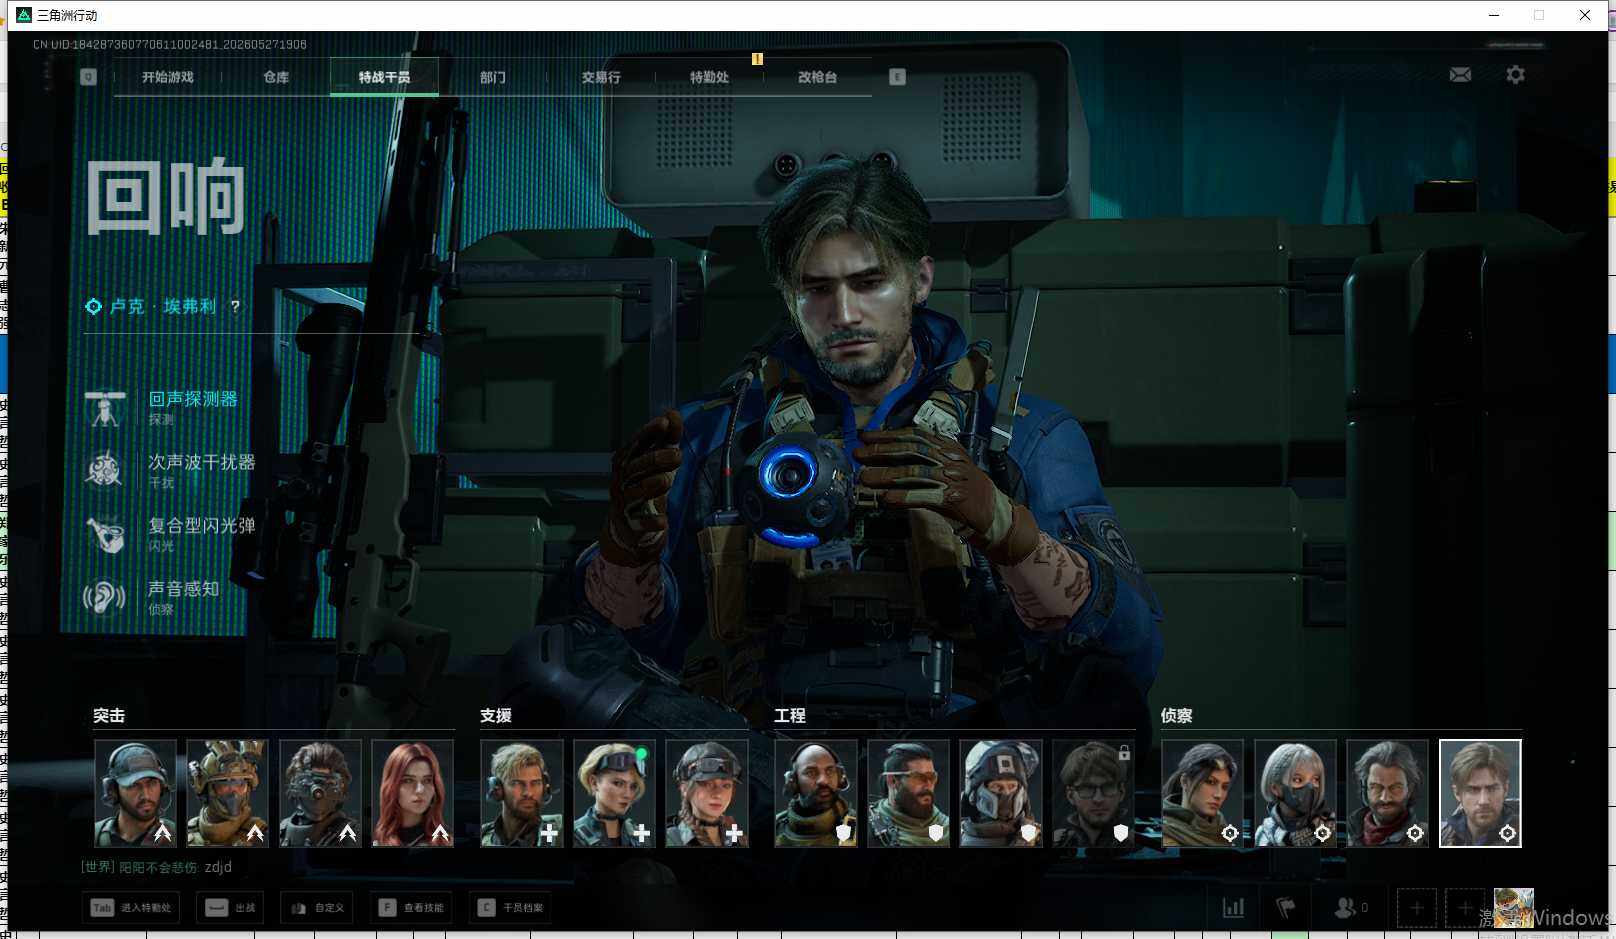The width and height of the screenshot is (1616, 939).
Task: Open the 自定义 customize button
Action: tap(317, 908)
